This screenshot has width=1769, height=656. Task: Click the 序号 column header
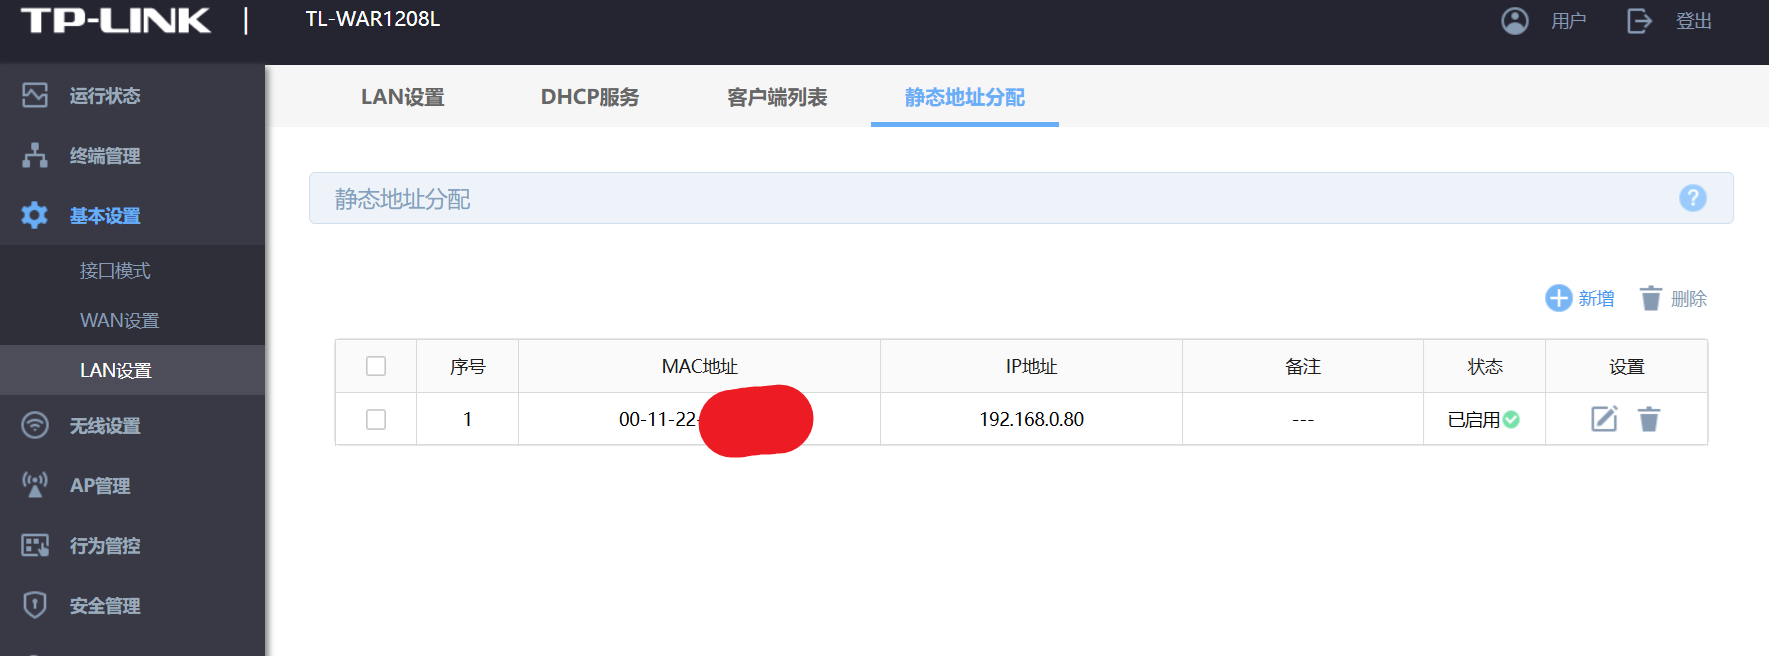pyautogui.click(x=467, y=366)
